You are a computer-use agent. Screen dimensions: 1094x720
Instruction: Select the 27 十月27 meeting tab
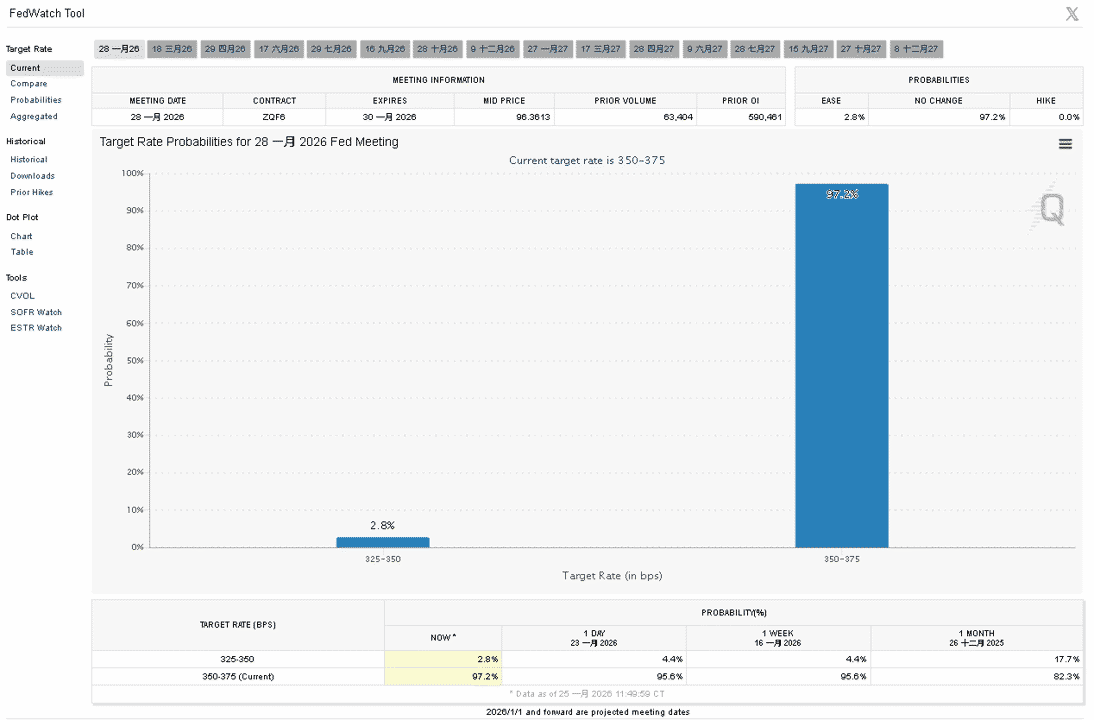pos(861,49)
